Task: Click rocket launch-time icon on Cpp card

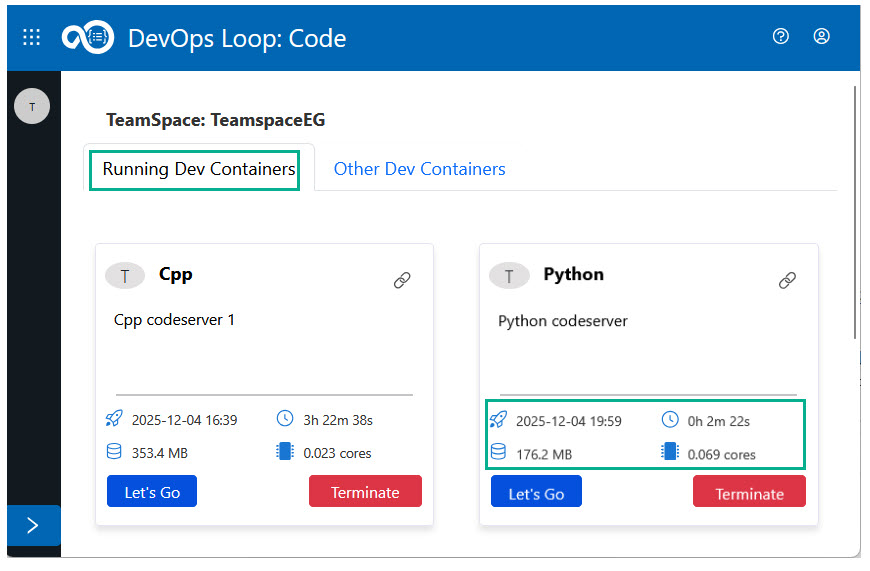Action: tap(113, 419)
